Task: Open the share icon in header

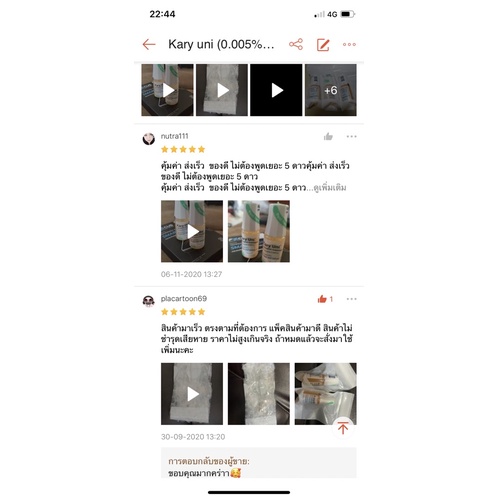Action: click(x=296, y=44)
